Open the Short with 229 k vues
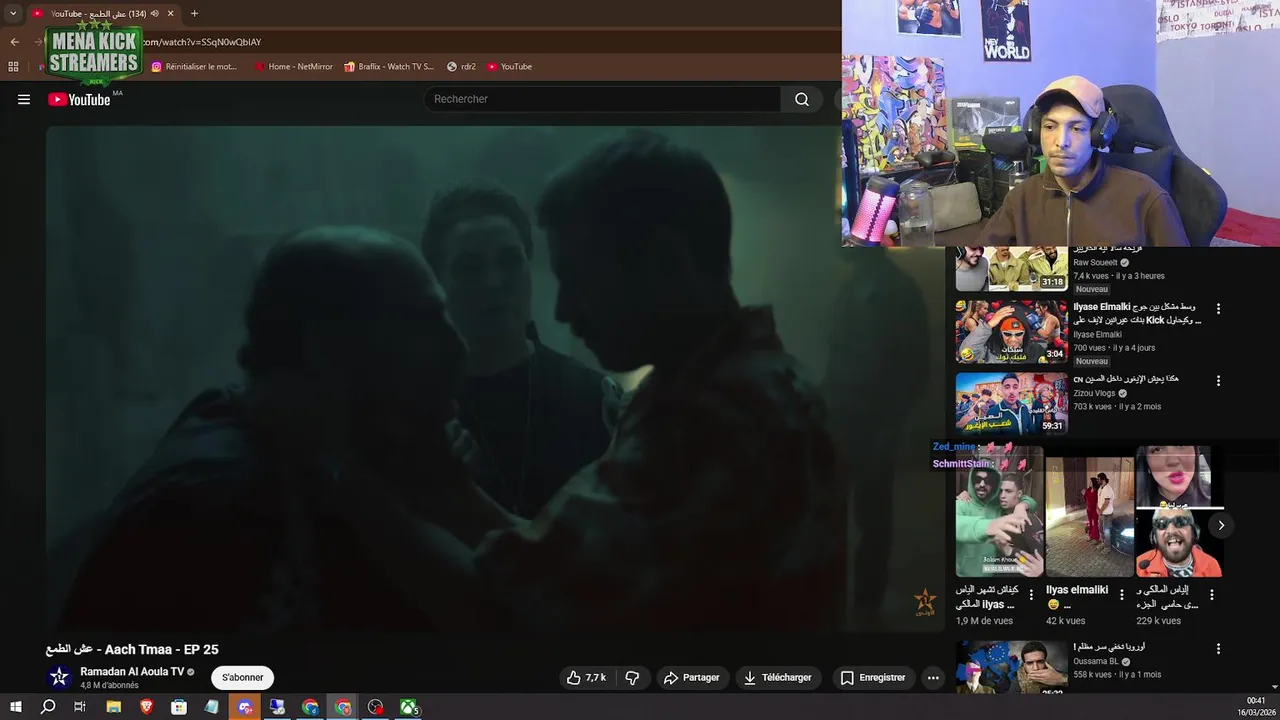 pyautogui.click(x=1179, y=512)
